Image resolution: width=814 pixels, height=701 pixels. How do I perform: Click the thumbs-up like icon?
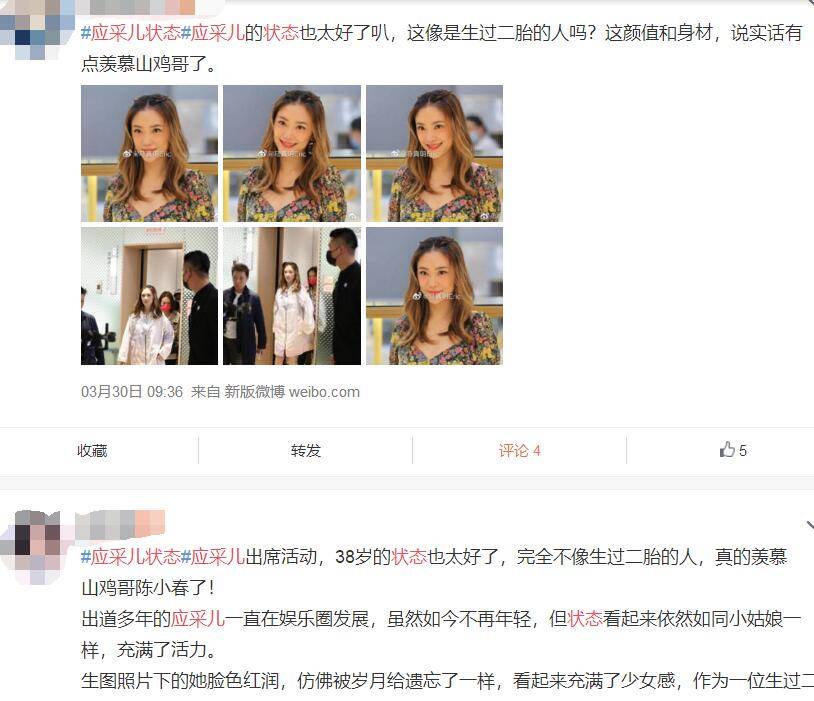pyautogui.click(x=727, y=449)
